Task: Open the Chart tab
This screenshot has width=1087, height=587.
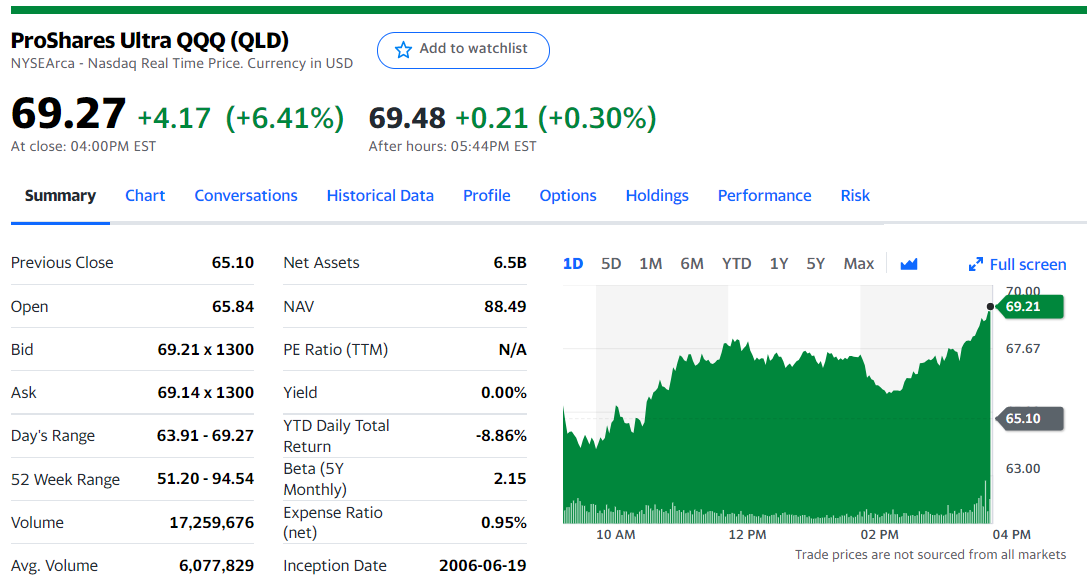Action: point(145,195)
